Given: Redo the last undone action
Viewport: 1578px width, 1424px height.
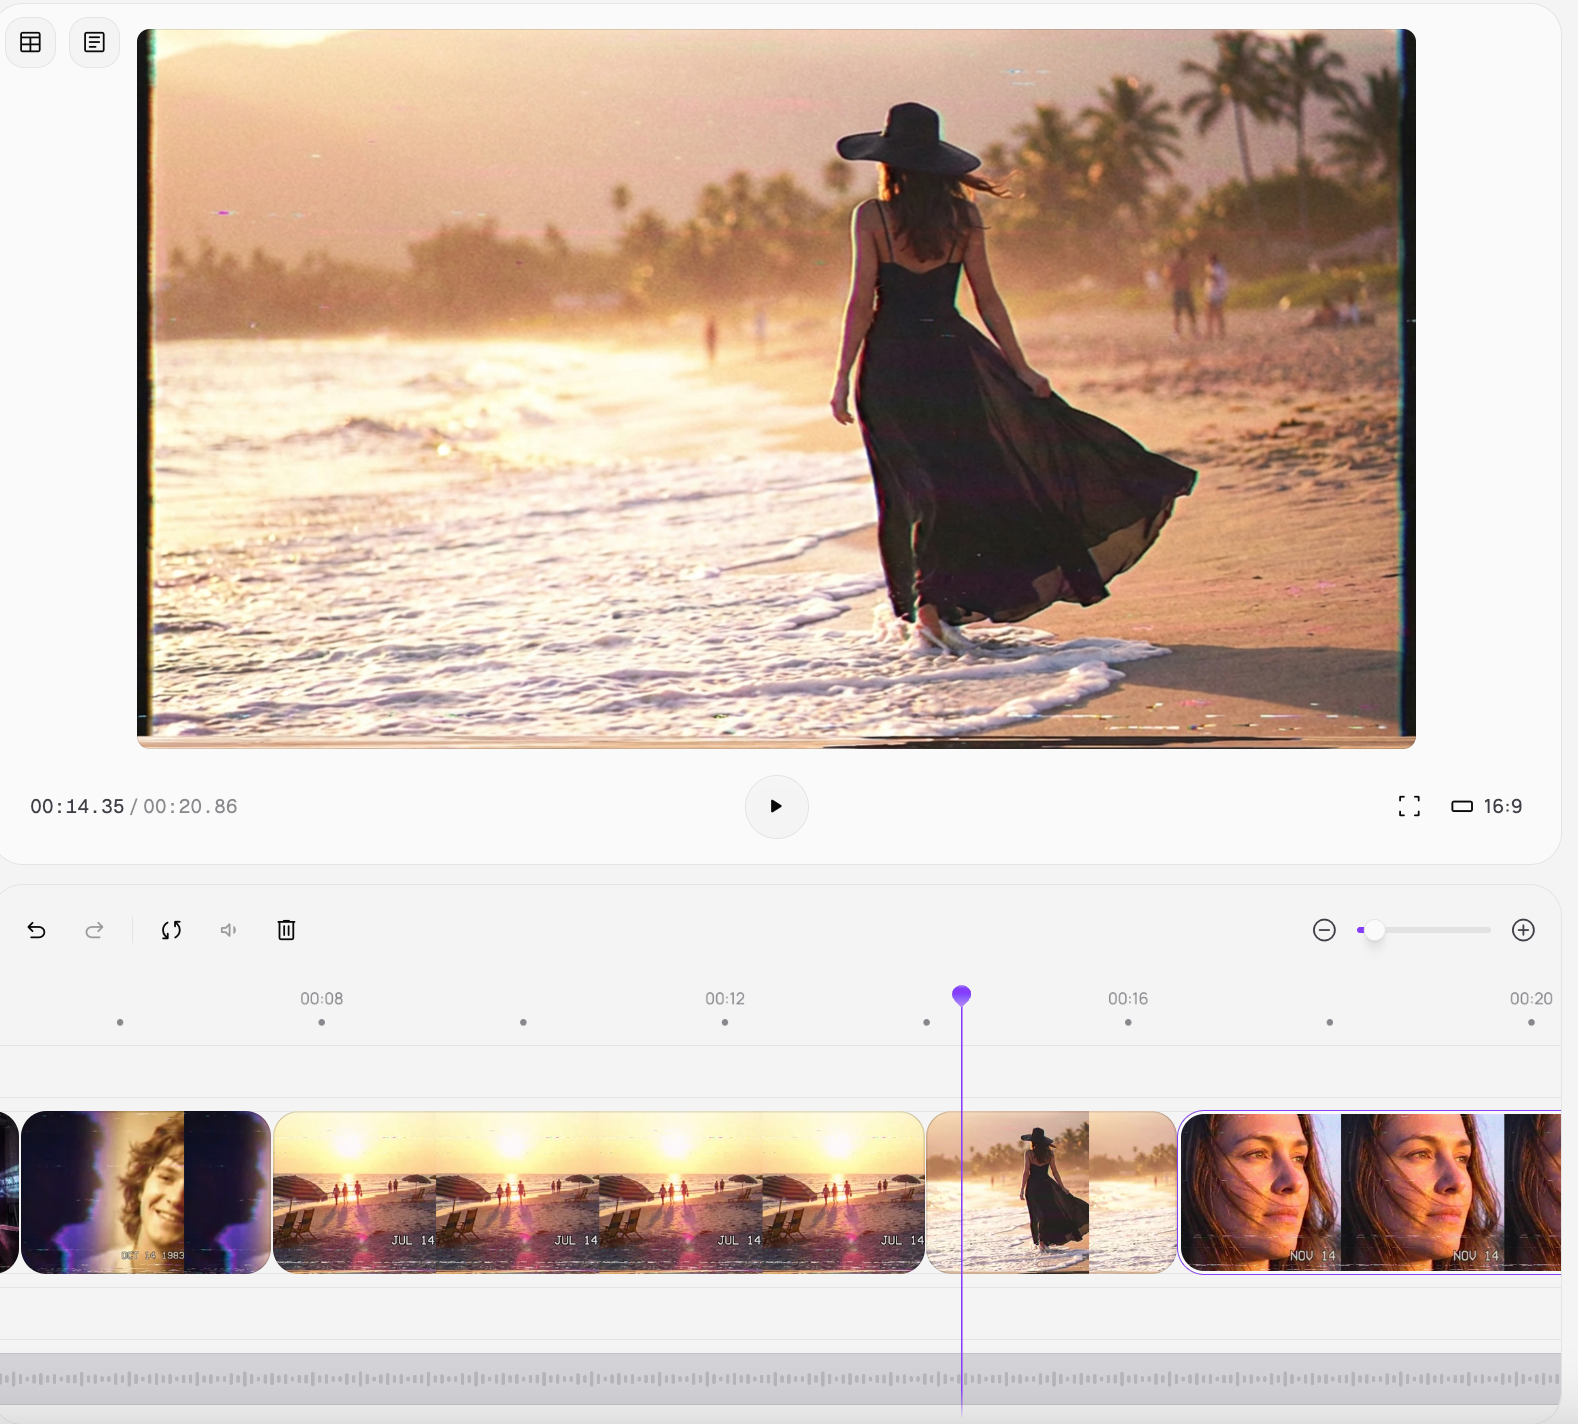Looking at the screenshot, I should tap(94, 930).
